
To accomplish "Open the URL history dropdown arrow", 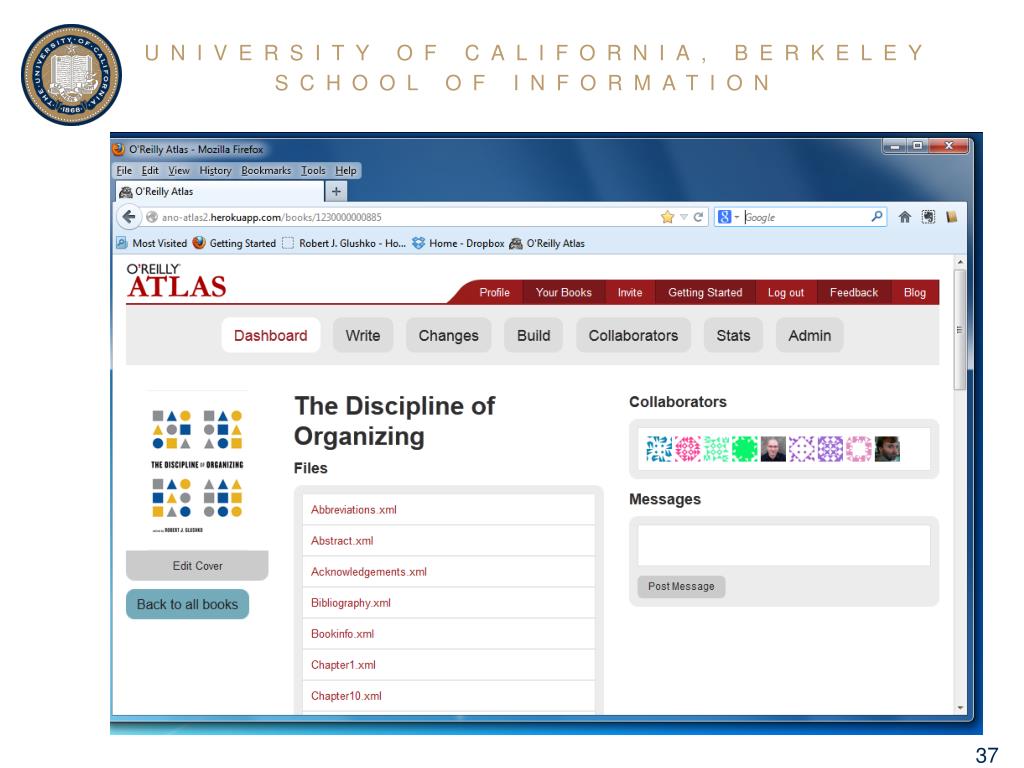I will [x=684, y=217].
